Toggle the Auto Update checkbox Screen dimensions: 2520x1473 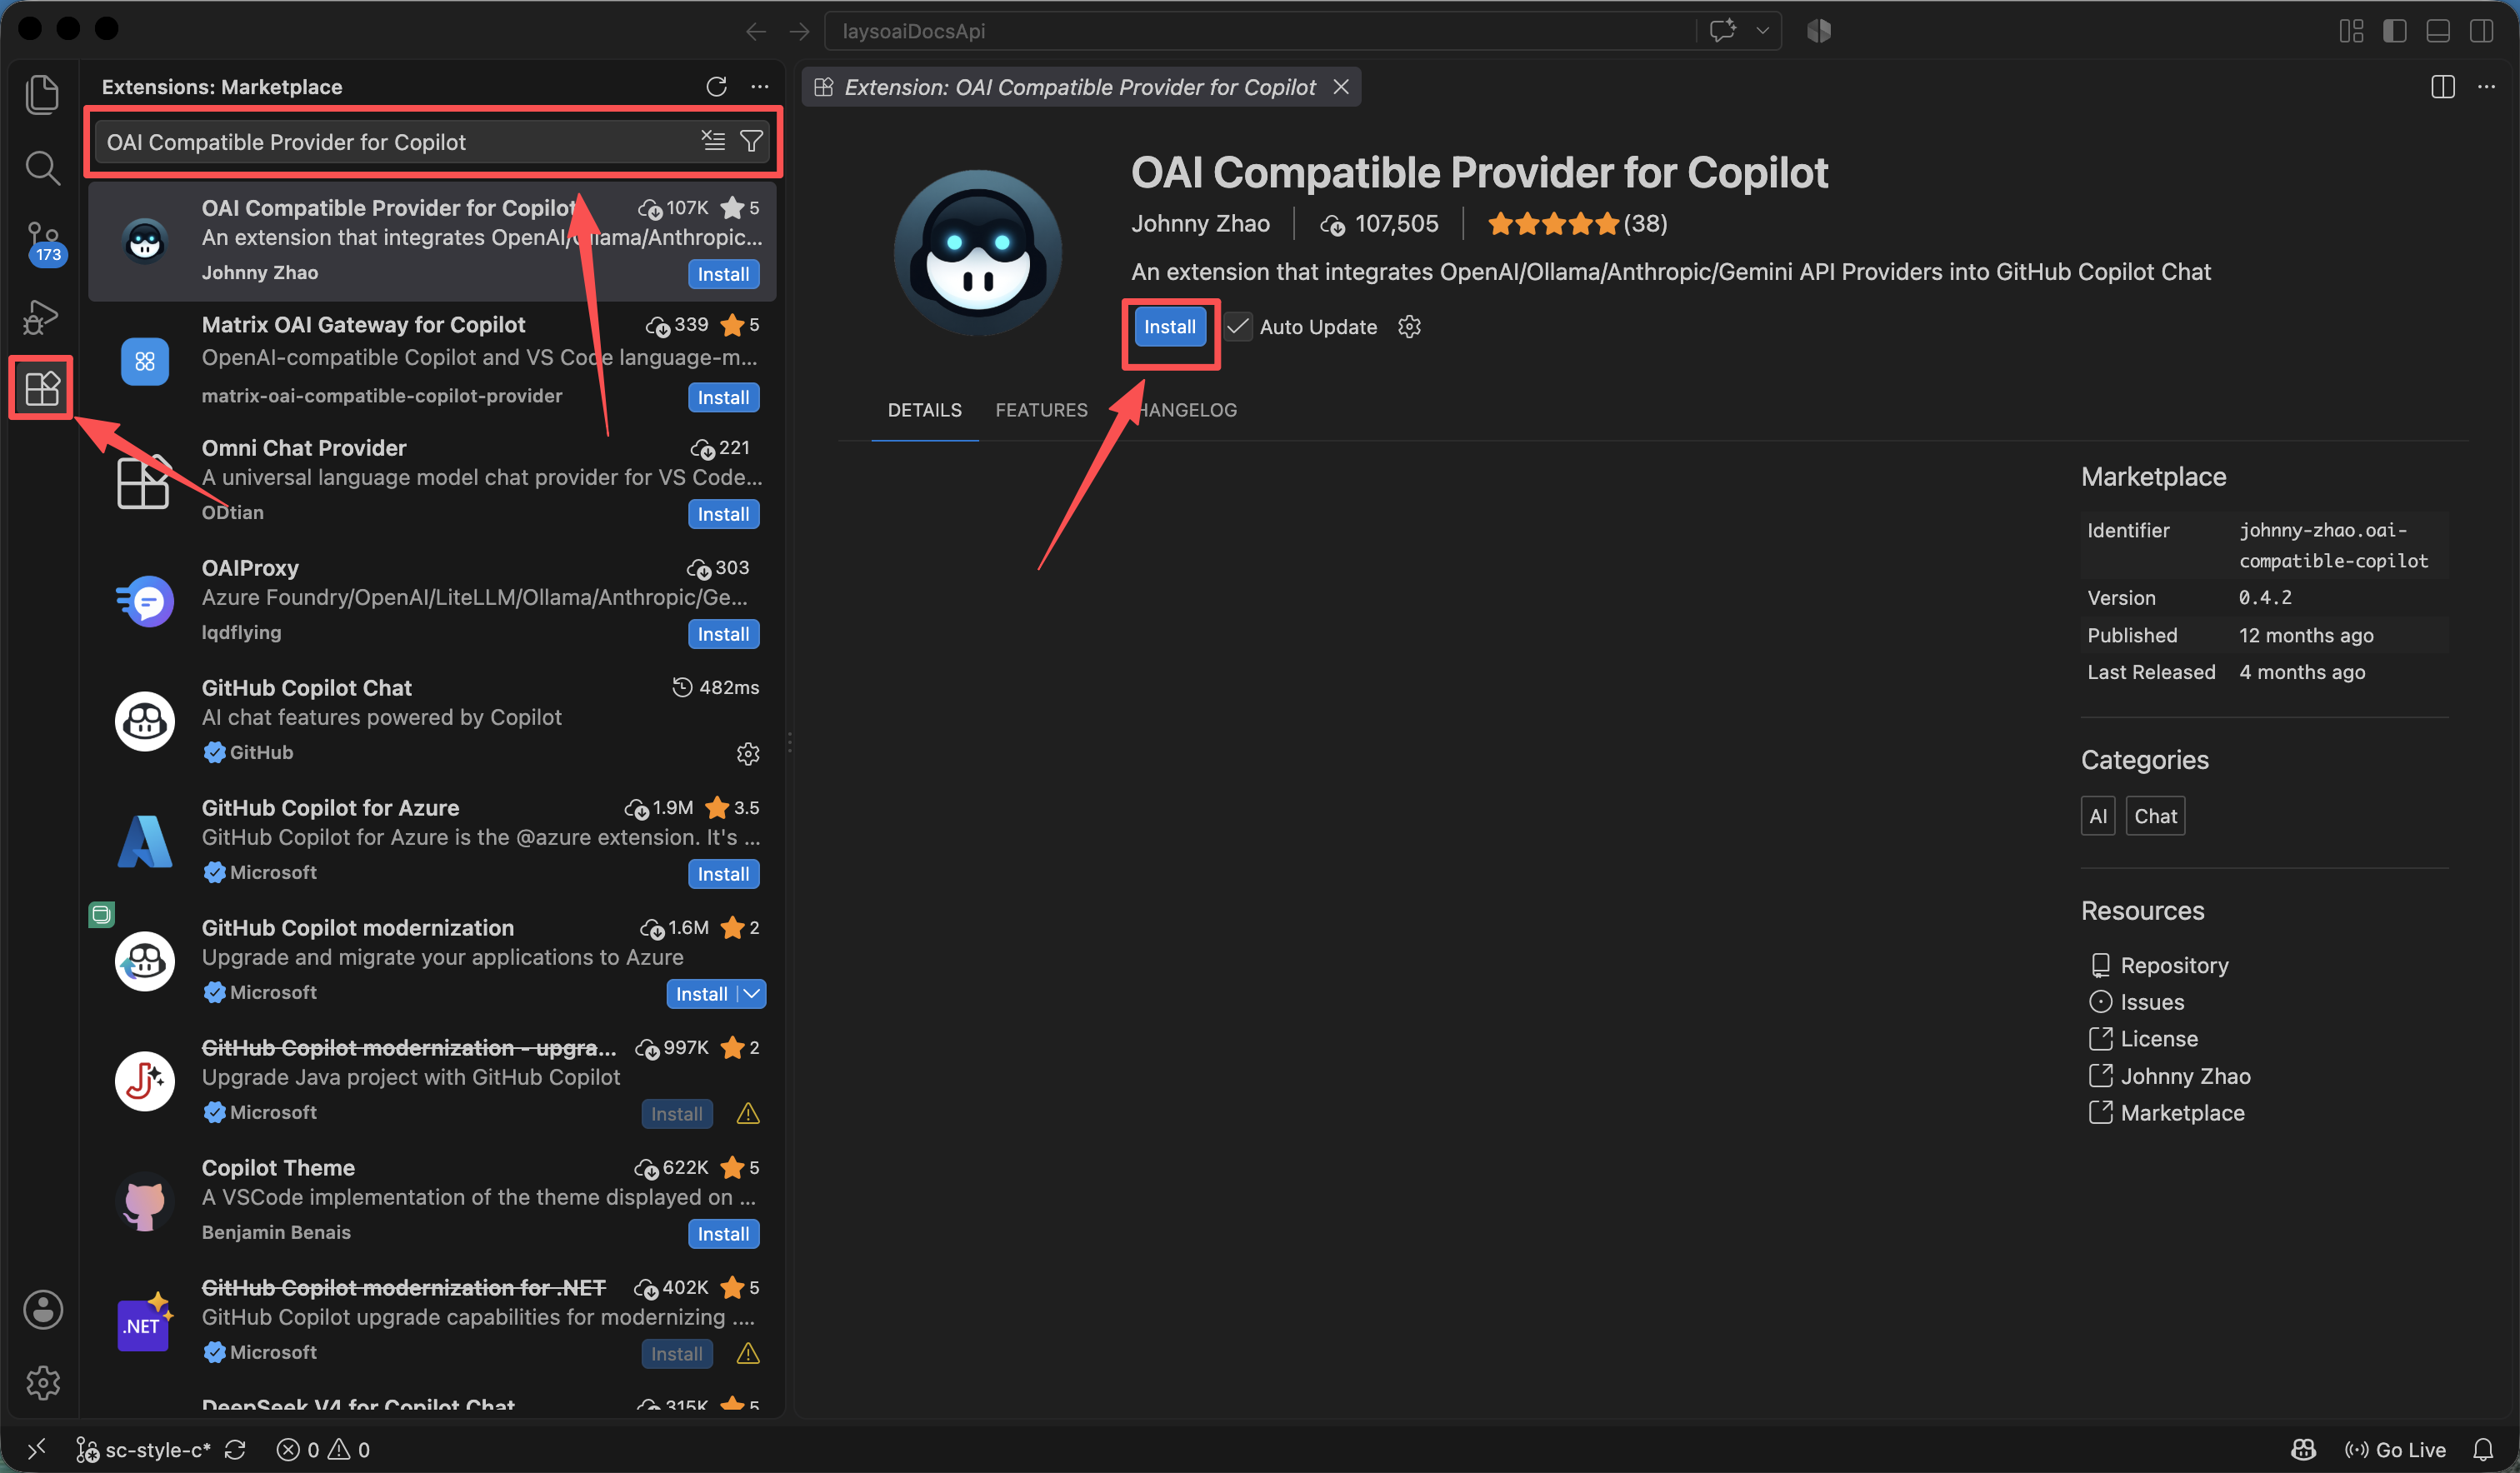tap(1238, 327)
